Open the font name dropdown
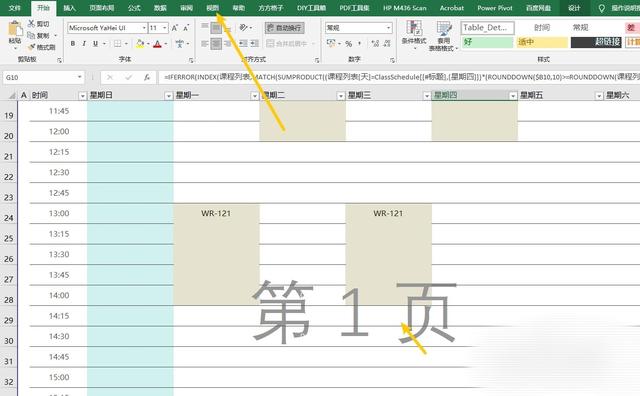Image resolution: width=640 pixels, height=396 pixels. pyautogui.click(x=144, y=28)
